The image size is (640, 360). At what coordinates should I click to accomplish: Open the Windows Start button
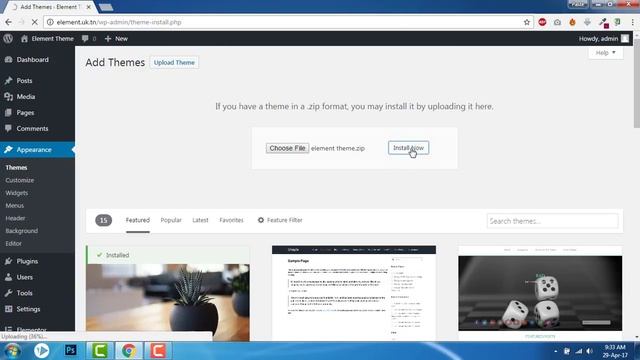pyautogui.click(x=13, y=351)
